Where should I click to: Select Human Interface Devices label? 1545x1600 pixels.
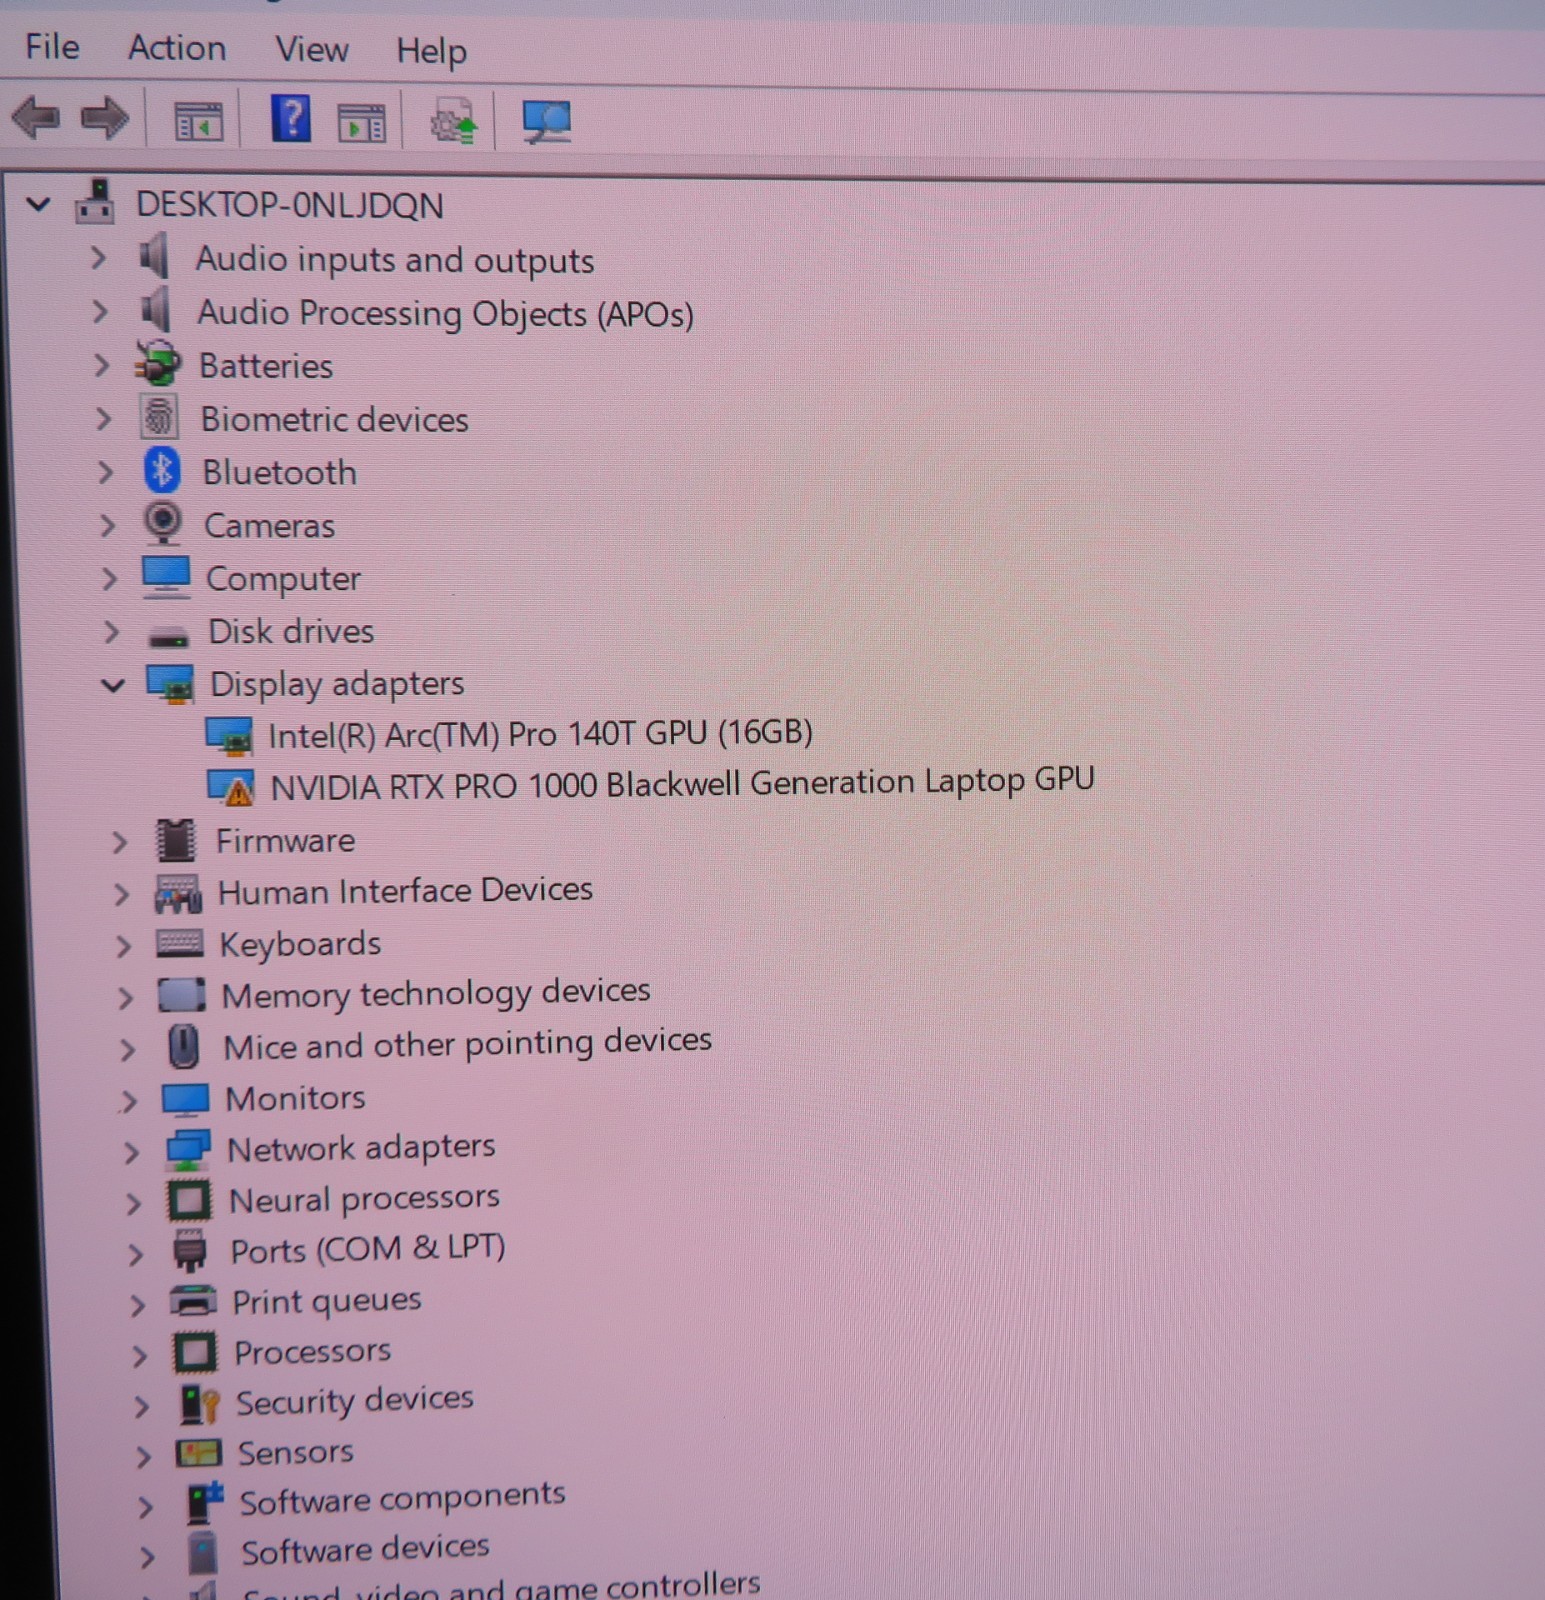(x=405, y=890)
